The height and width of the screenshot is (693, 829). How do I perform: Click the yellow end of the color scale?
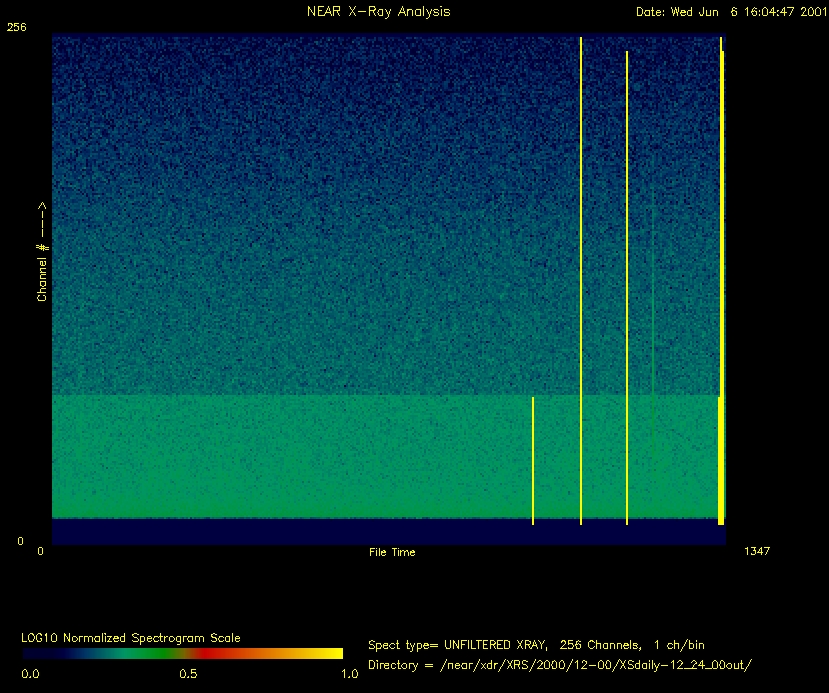[330, 653]
